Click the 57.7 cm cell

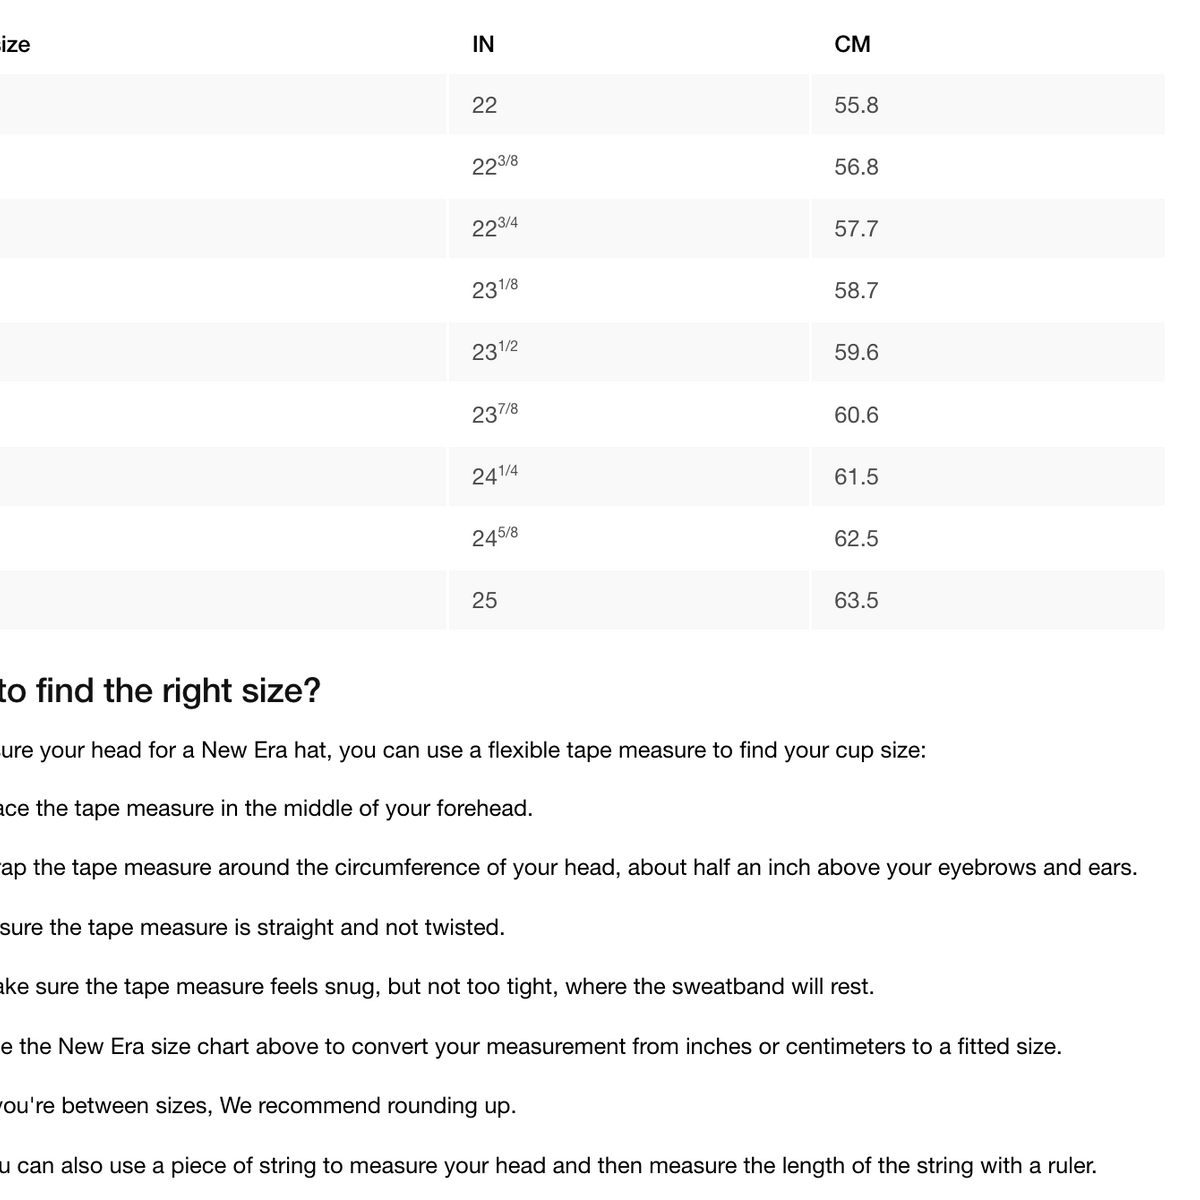(x=987, y=229)
